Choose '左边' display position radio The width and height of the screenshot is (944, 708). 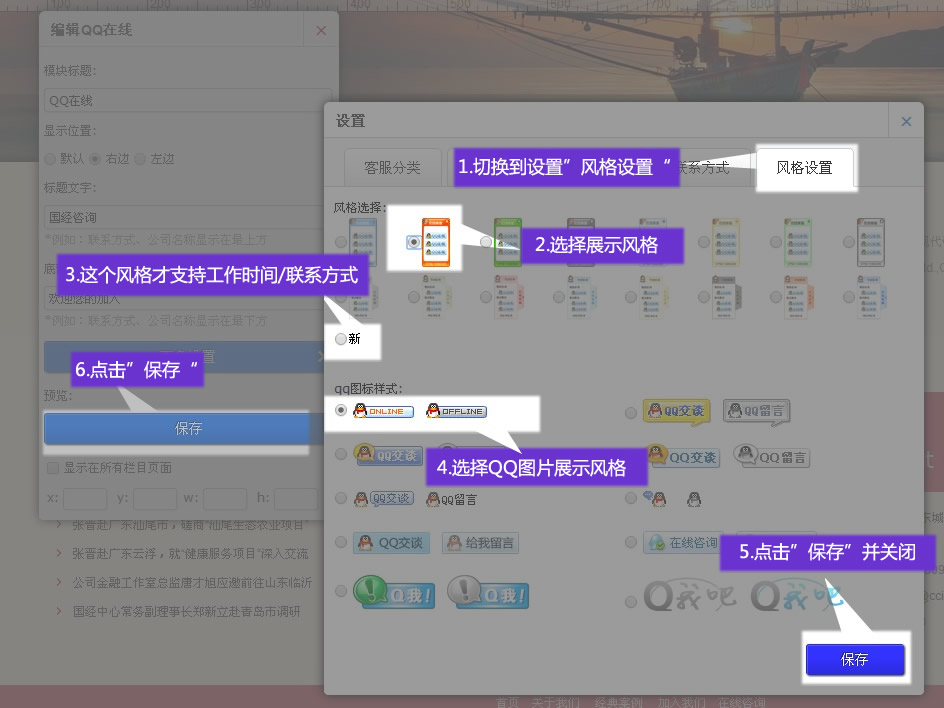coord(140,158)
